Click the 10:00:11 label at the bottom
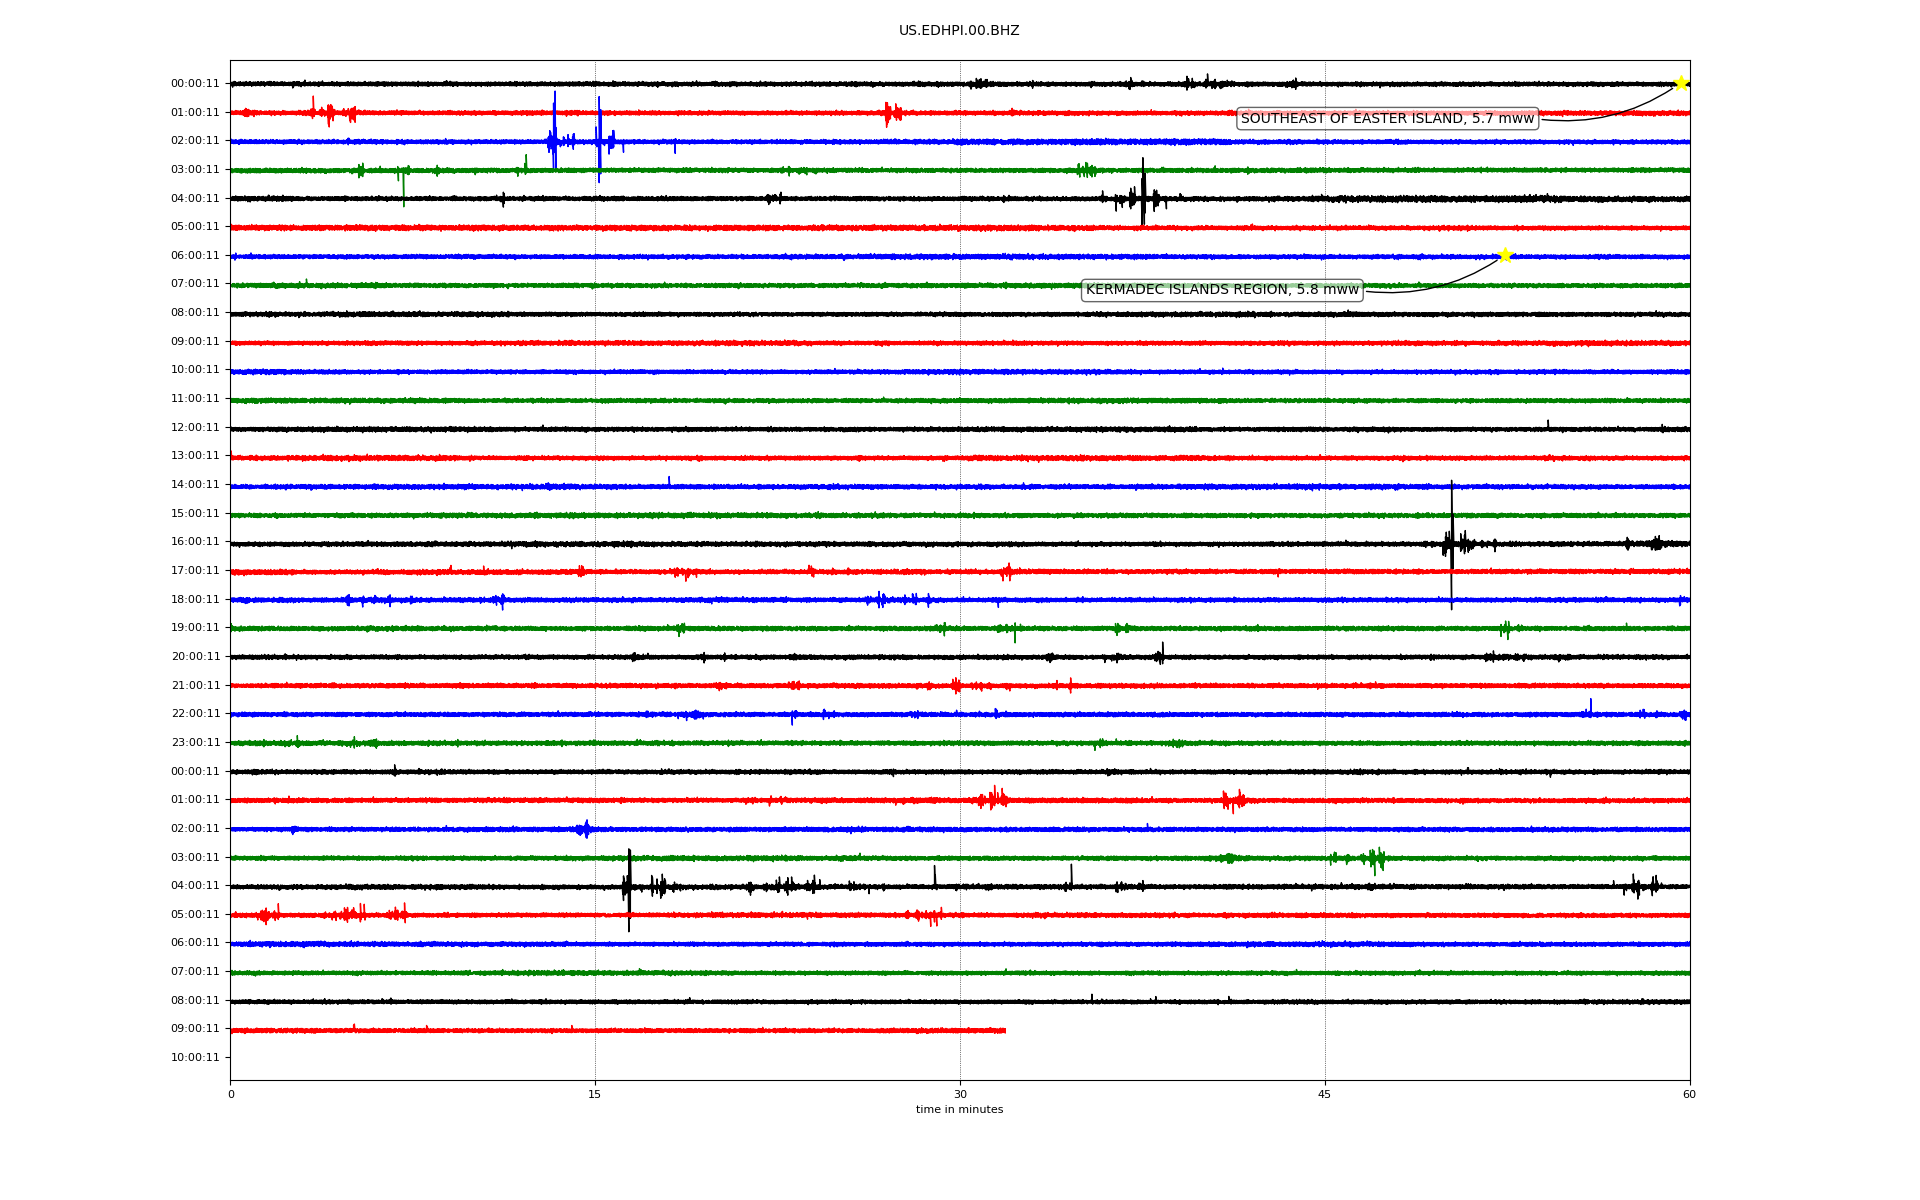1920x1200 pixels. 195,1058
